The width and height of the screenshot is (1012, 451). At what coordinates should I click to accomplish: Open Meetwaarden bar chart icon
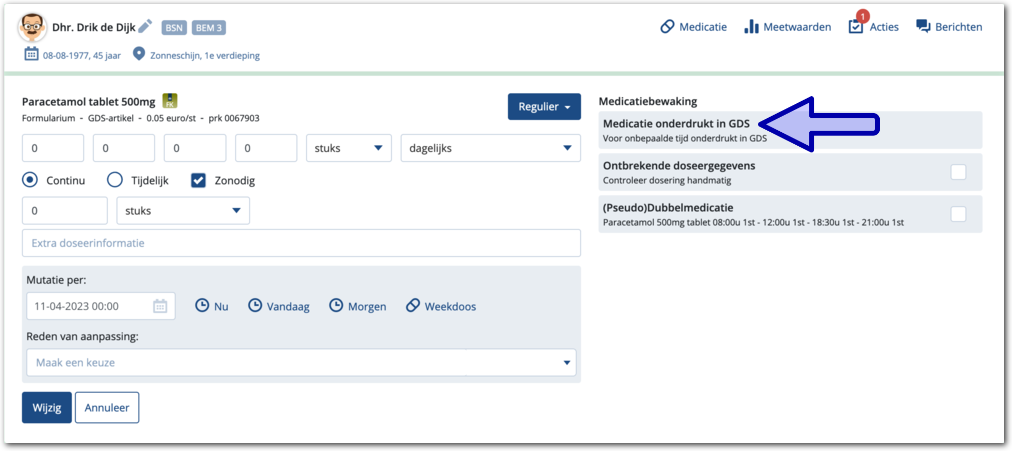pos(751,27)
